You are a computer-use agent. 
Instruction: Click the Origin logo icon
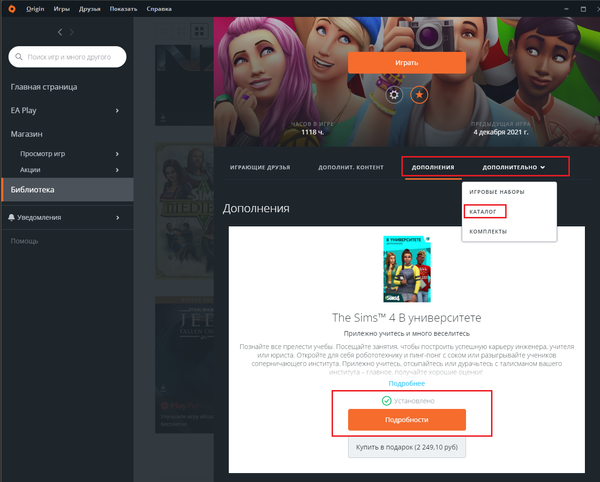tap(12, 8)
